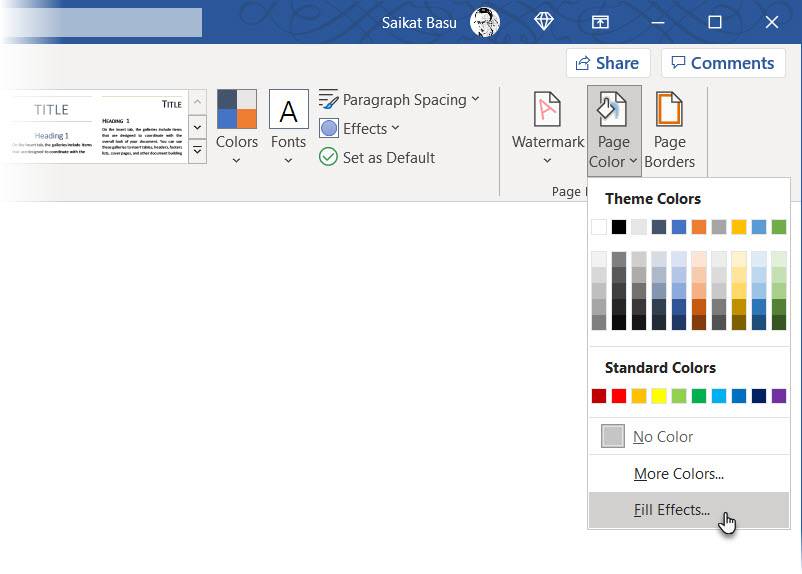This screenshot has width=802, height=574.
Task: Open the theme Fonts gallery
Action: [288, 110]
